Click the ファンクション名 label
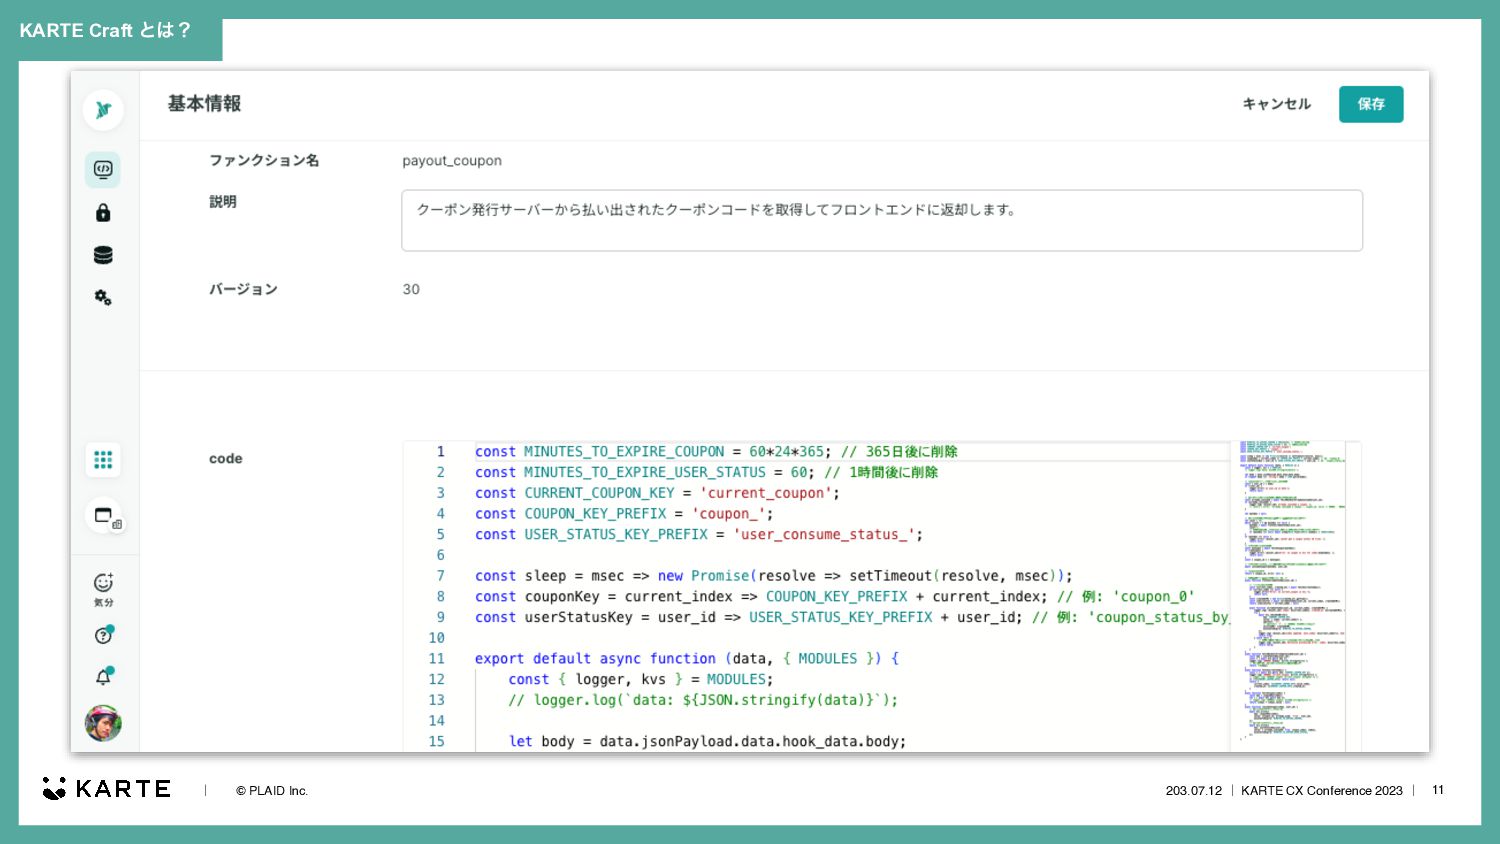 264,161
